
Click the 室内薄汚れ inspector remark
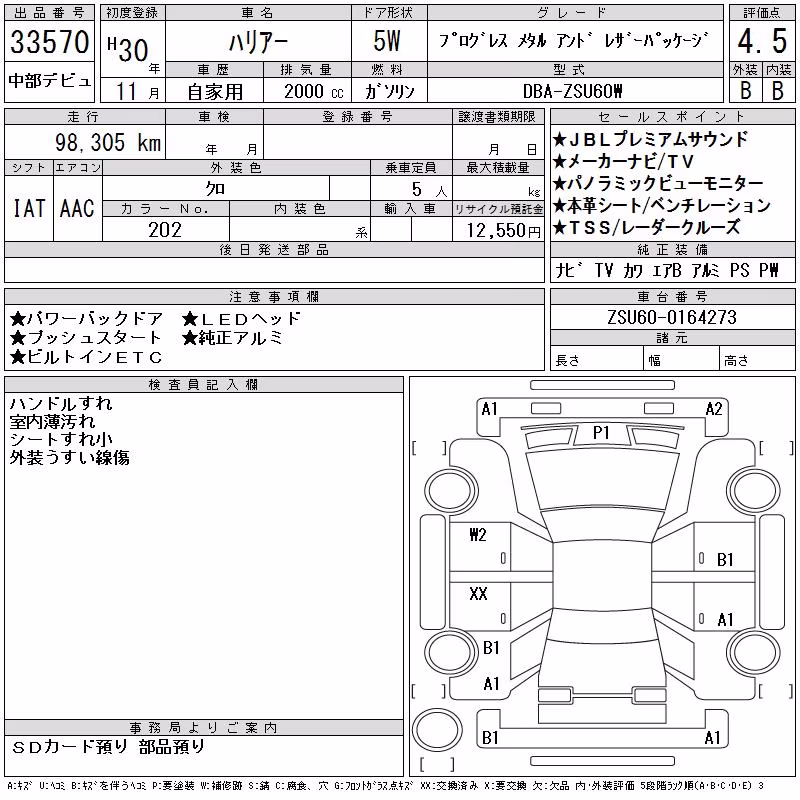52,421
